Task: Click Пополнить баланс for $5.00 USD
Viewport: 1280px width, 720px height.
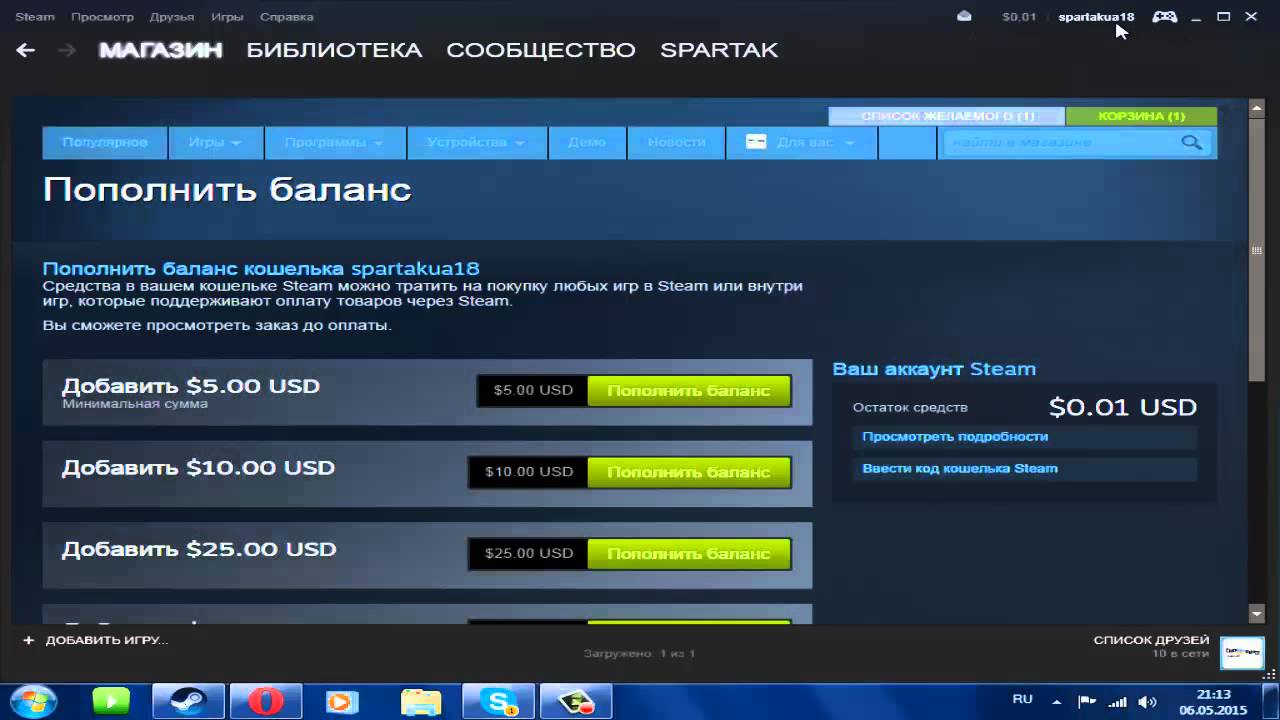Action: [689, 391]
